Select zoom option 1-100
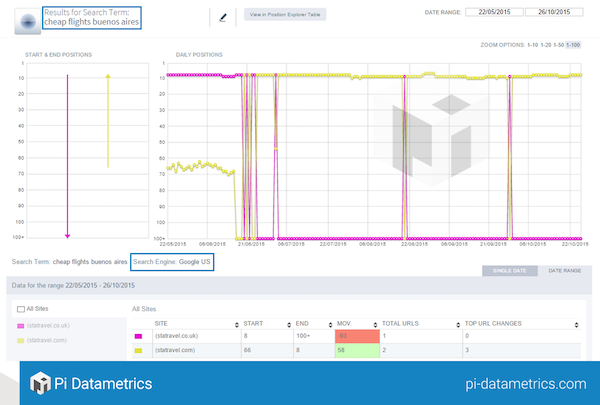600x405 pixels. pyautogui.click(x=574, y=44)
